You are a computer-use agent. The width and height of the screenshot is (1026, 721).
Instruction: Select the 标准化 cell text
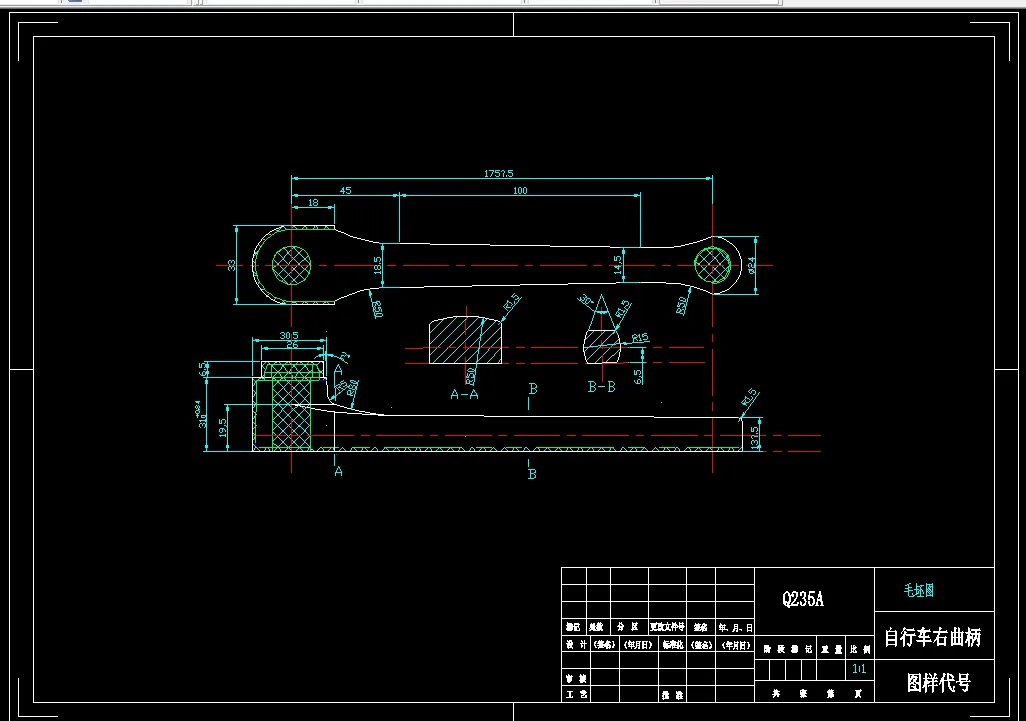pos(673,644)
